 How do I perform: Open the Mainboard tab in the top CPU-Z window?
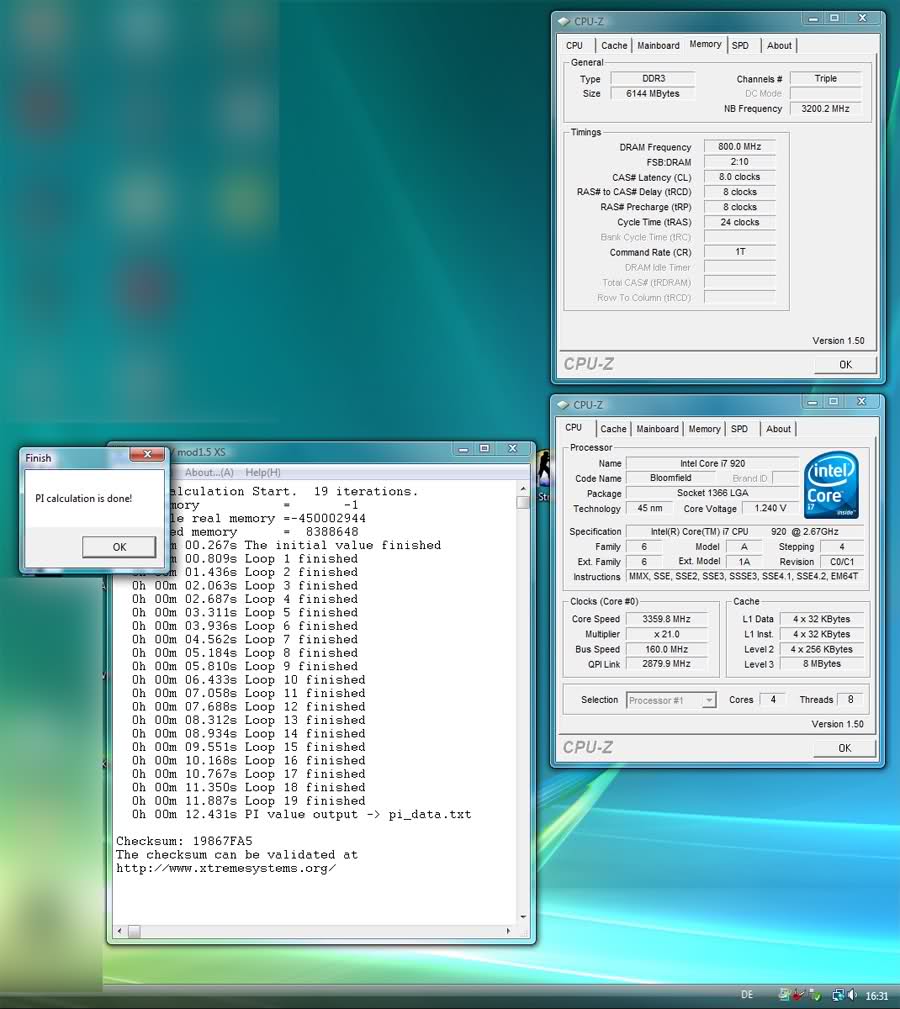point(658,46)
